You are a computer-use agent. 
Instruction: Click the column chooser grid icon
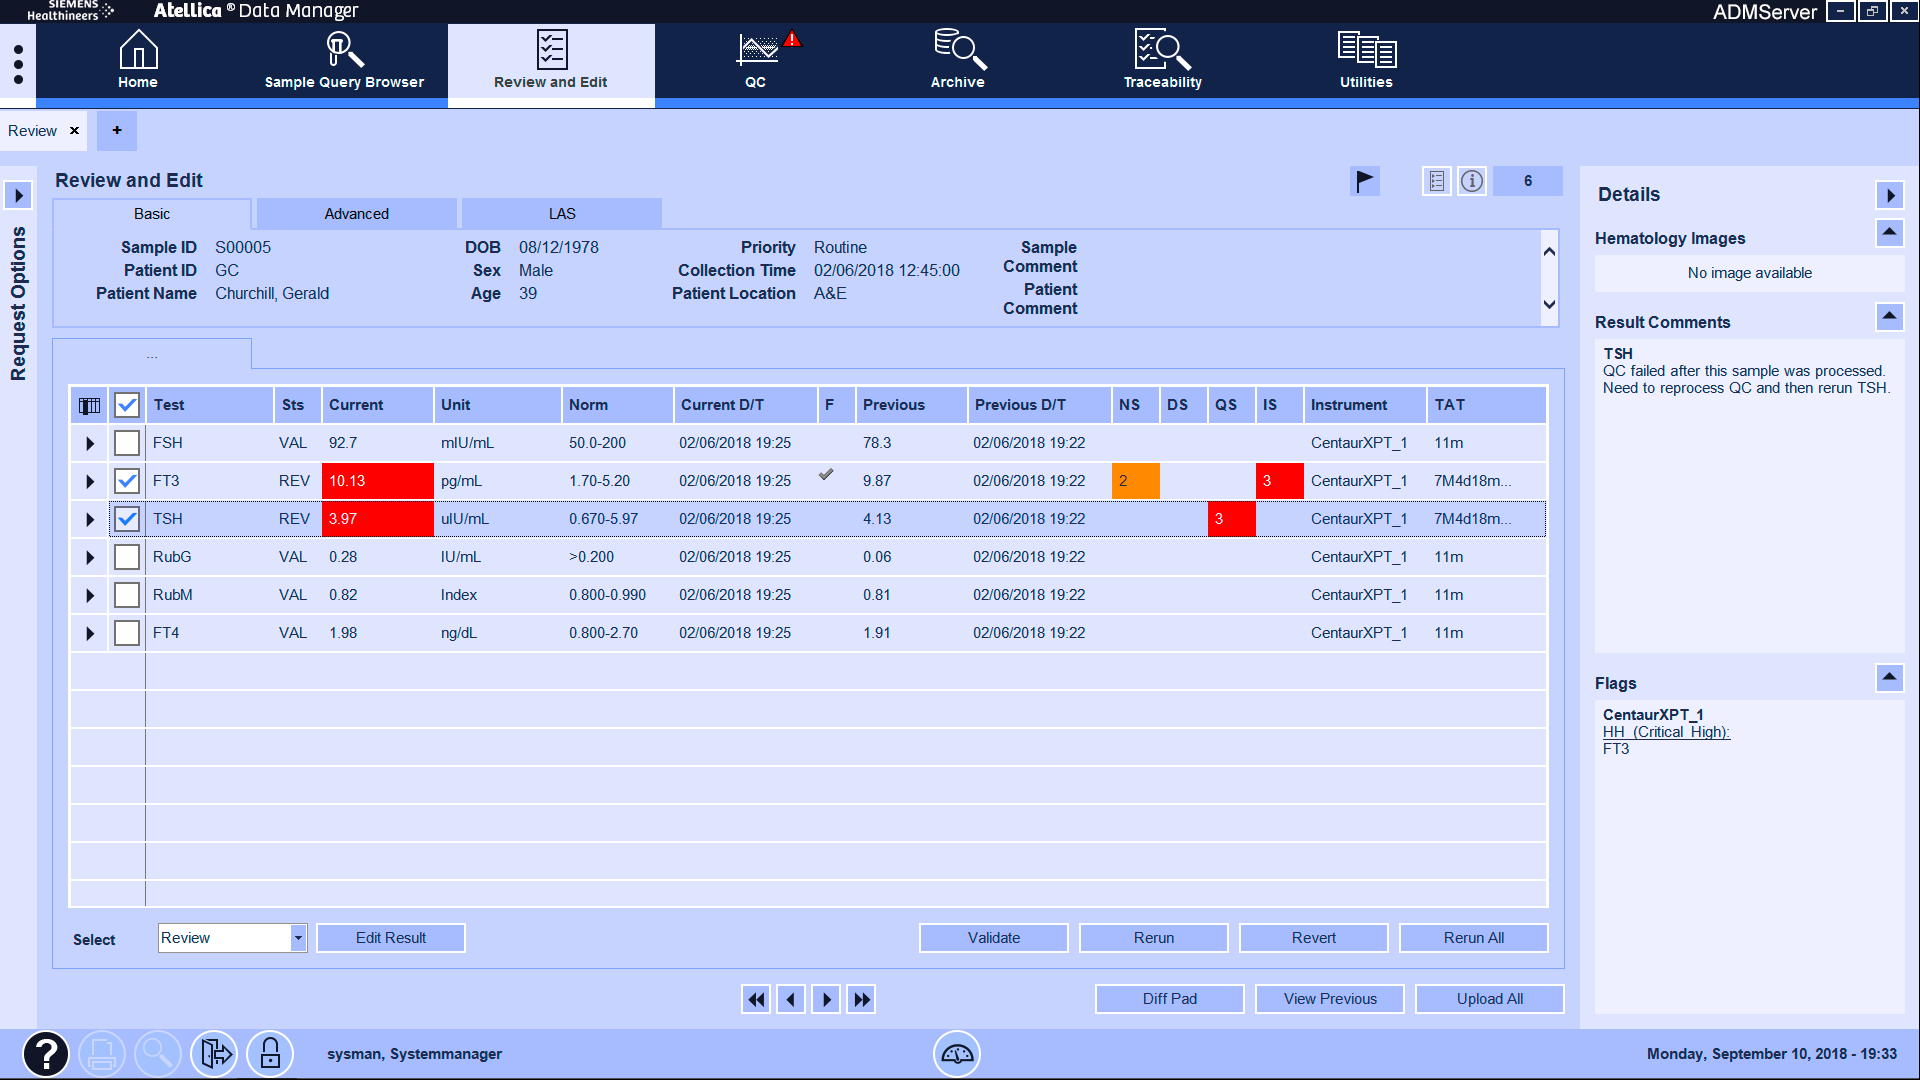89,405
